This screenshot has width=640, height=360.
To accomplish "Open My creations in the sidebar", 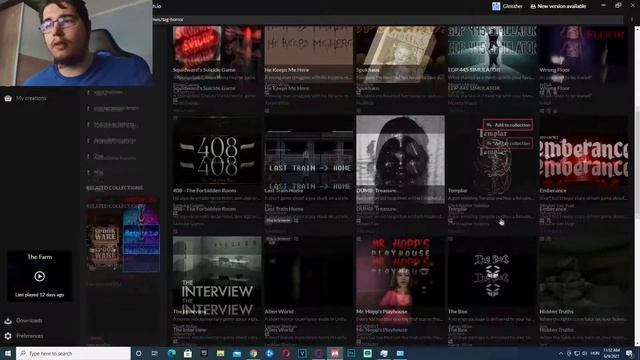I will 25,98.
